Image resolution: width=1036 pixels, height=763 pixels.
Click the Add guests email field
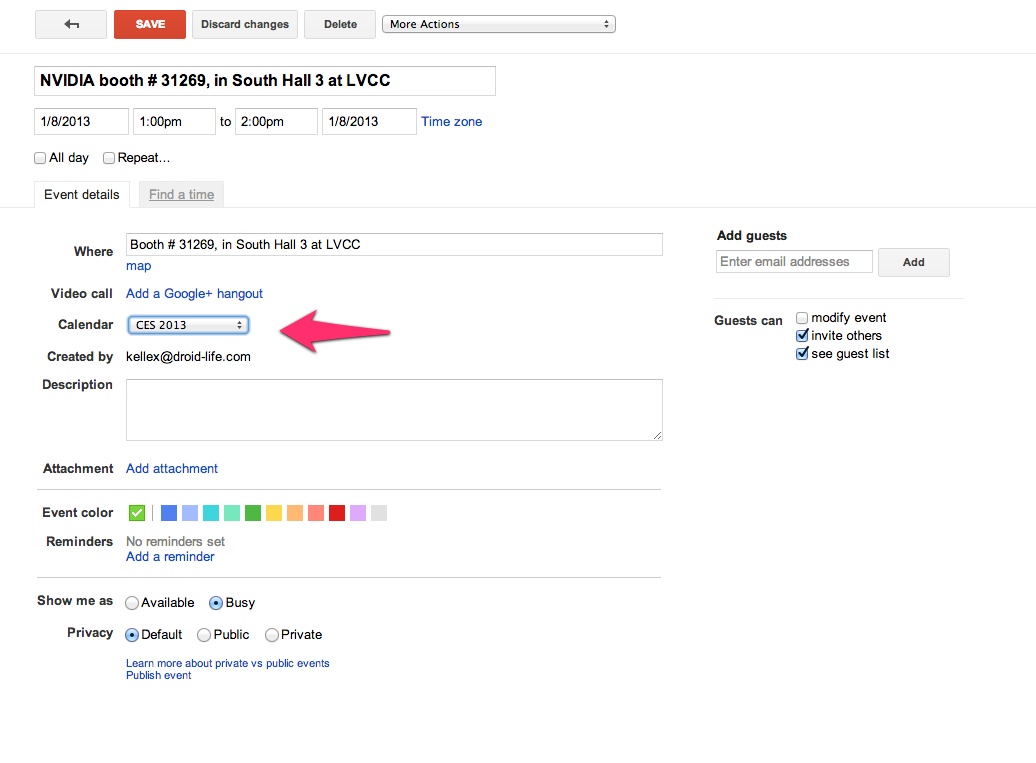pyautogui.click(x=794, y=262)
